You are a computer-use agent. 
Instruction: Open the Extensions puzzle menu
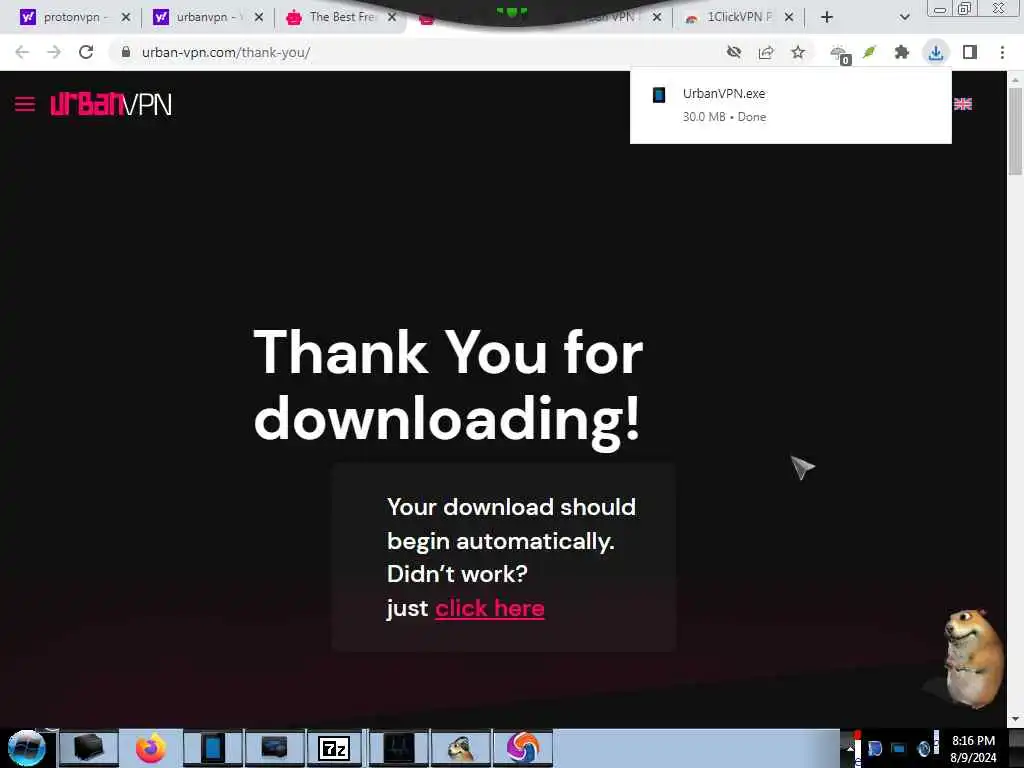pyautogui.click(x=902, y=52)
